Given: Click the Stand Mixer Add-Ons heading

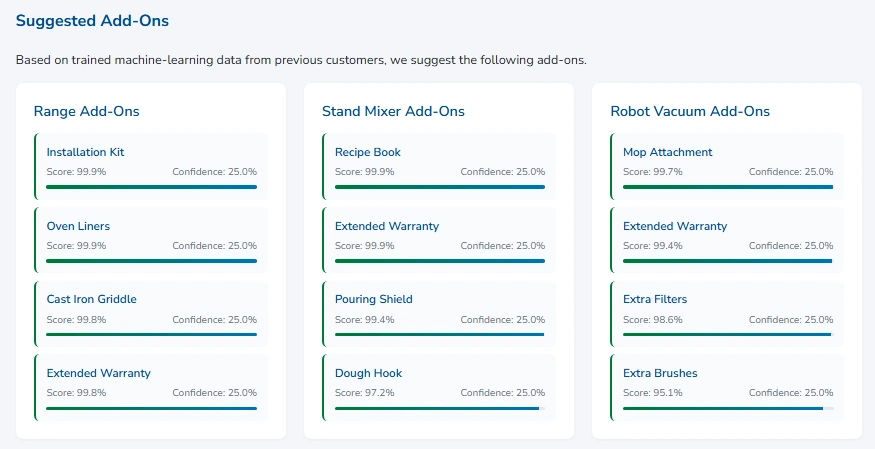Looking at the screenshot, I should click(x=393, y=111).
